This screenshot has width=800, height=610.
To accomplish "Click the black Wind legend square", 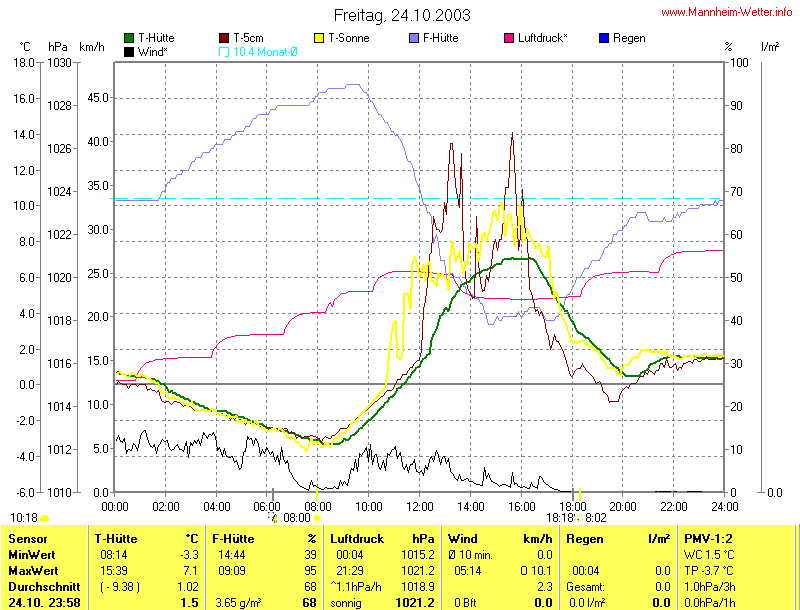I will (129, 51).
